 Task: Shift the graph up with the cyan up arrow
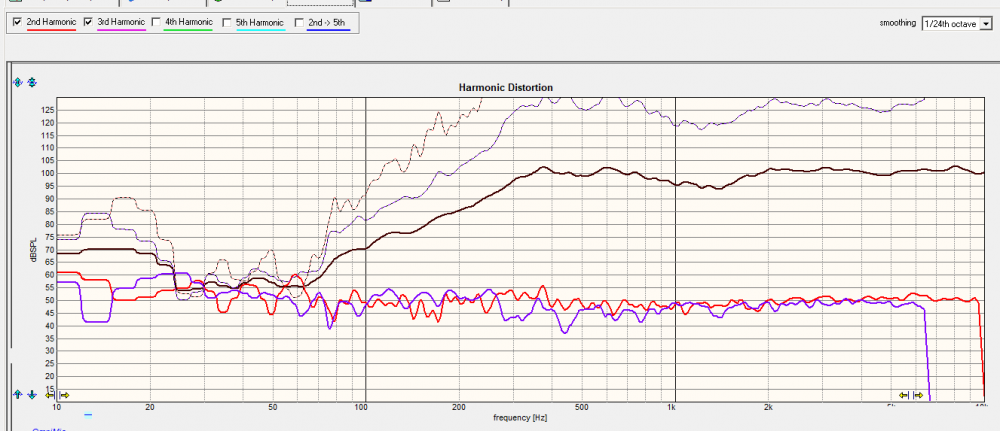[x=17, y=395]
